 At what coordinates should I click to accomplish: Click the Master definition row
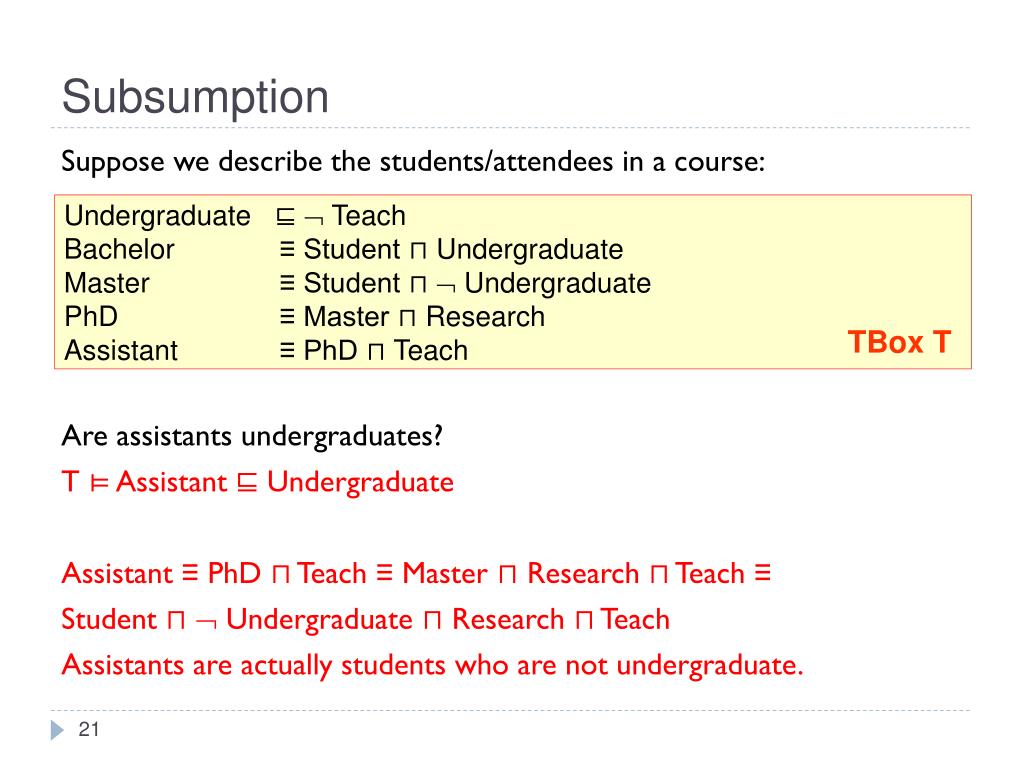[358, 284]
